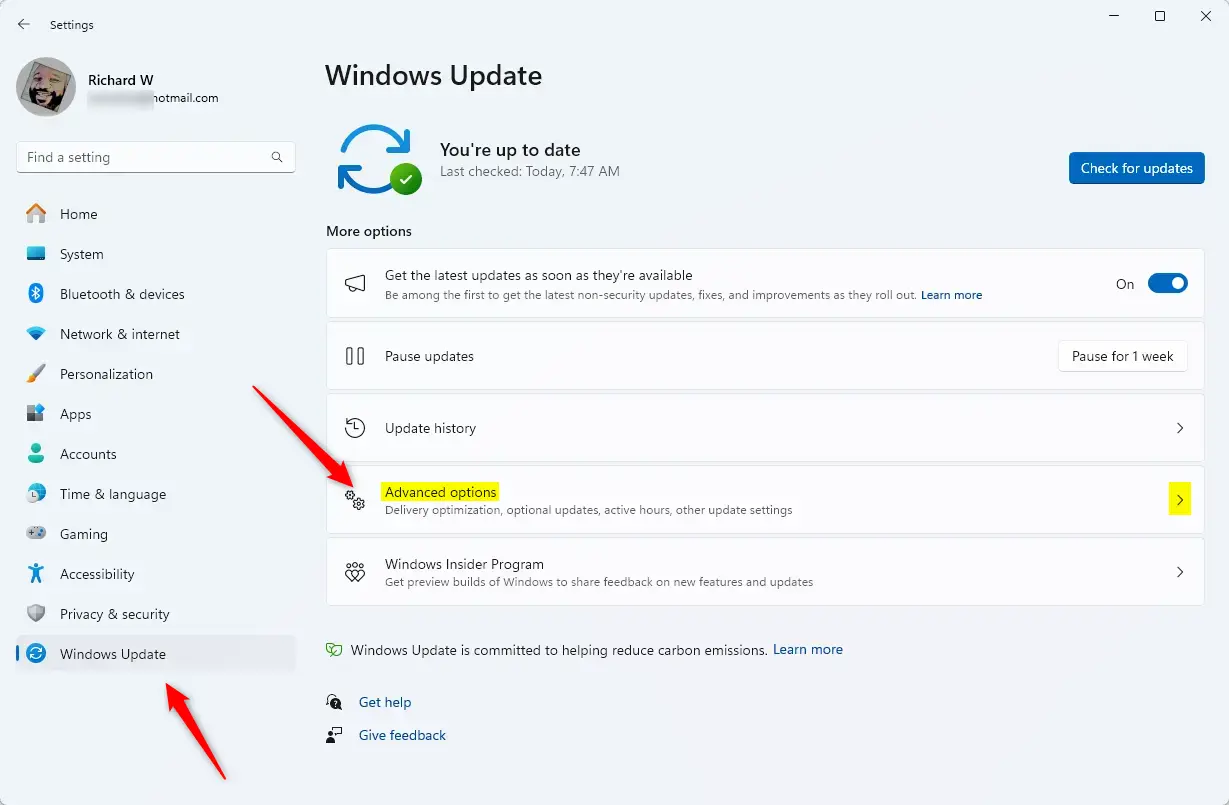This screenshot has height=805, width=1229.
Task: Click the Get help icon
Action: coord(333,702)
